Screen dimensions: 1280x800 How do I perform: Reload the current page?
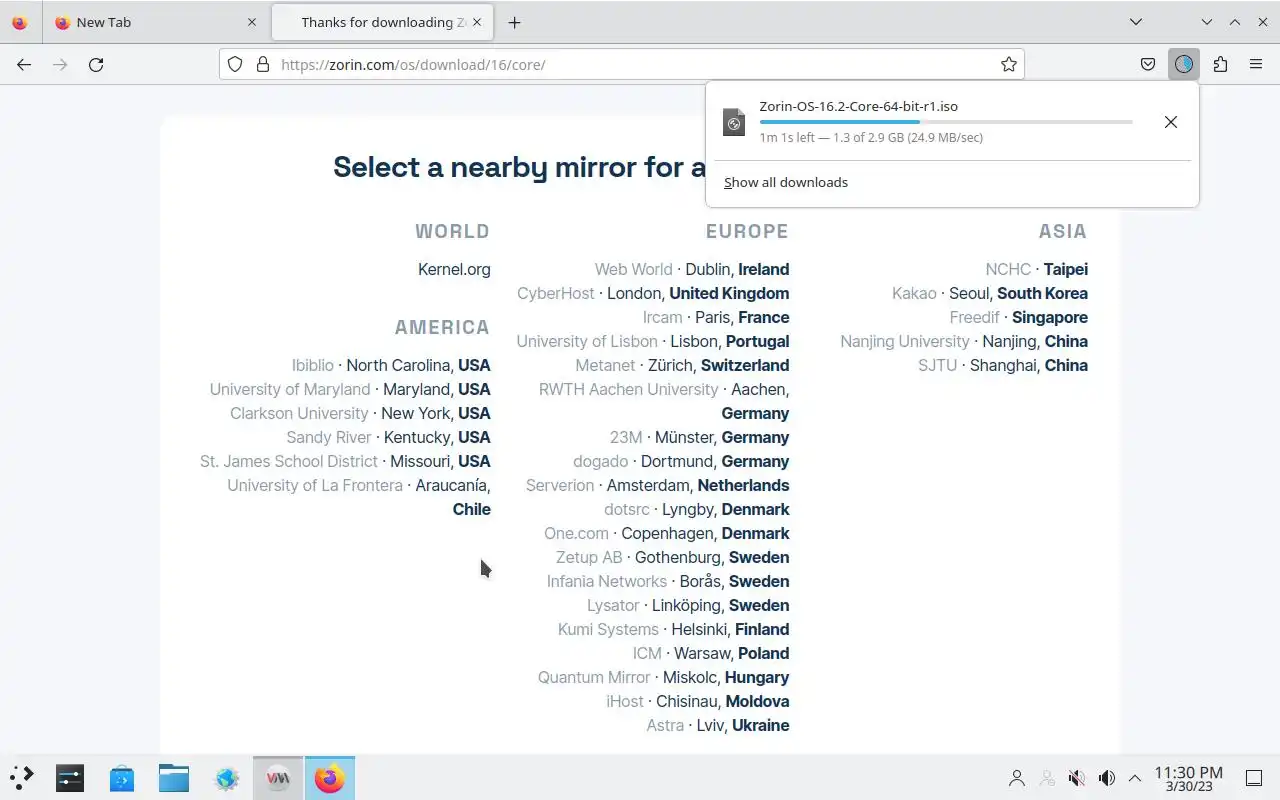[96, 64]
